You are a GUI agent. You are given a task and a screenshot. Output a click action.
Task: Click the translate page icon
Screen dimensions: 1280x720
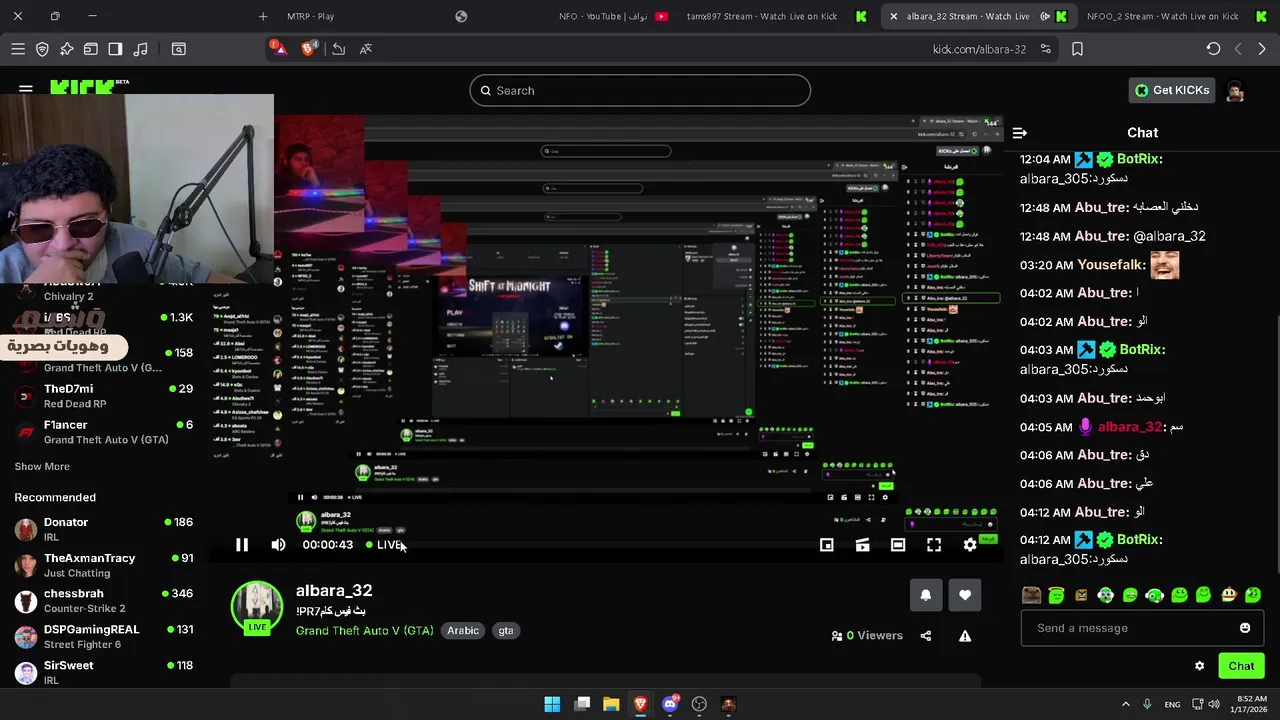pyautogui.click(x=366, y=49)
